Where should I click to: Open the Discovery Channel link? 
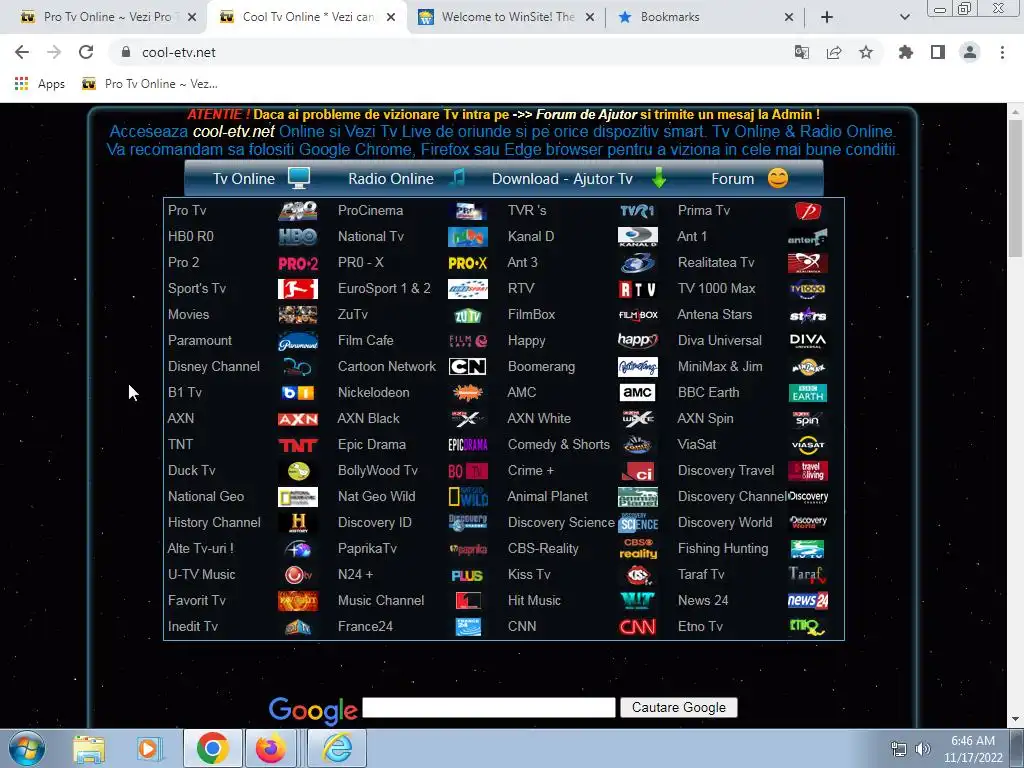(733, 496)
